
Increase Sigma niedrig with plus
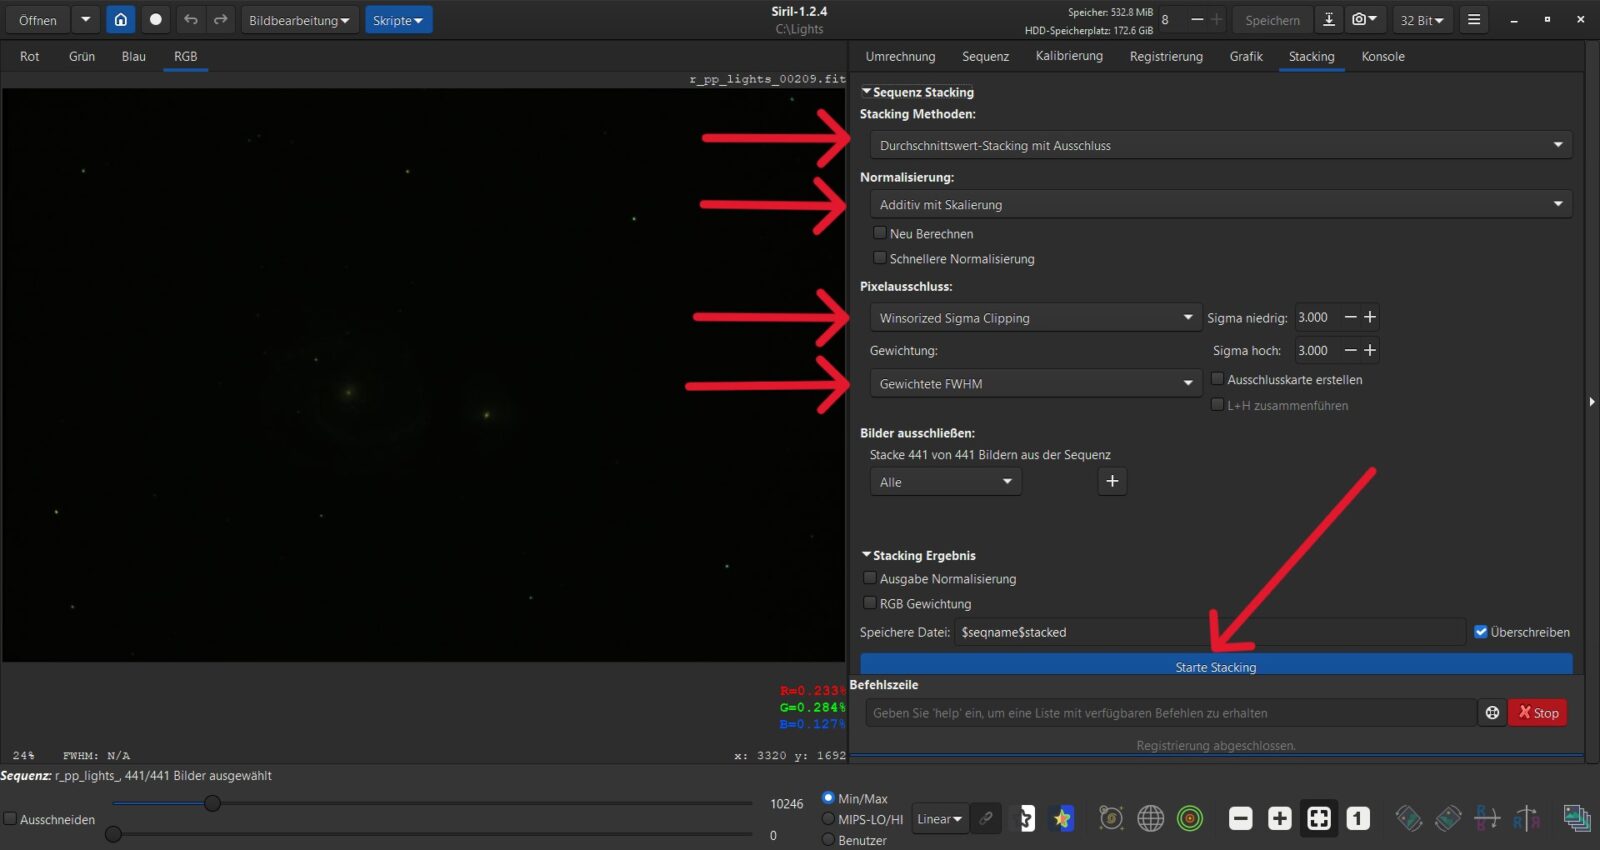(1370, 317)
